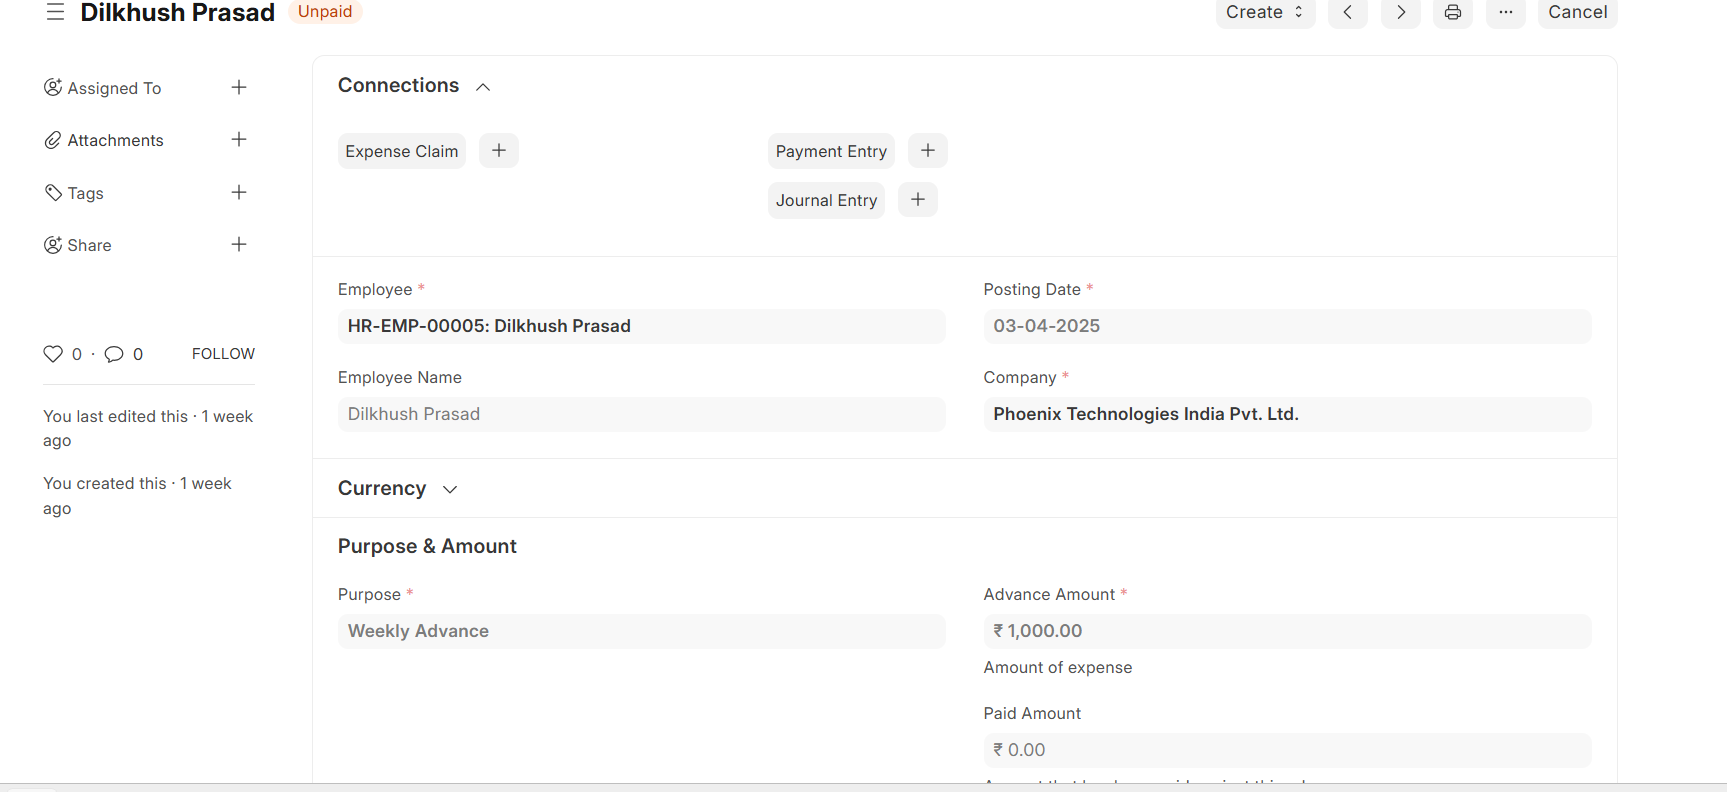The width and height of the screenshot is (1727, 792).
Task: Open the Expense Claim connection
Action: (402, 151)
